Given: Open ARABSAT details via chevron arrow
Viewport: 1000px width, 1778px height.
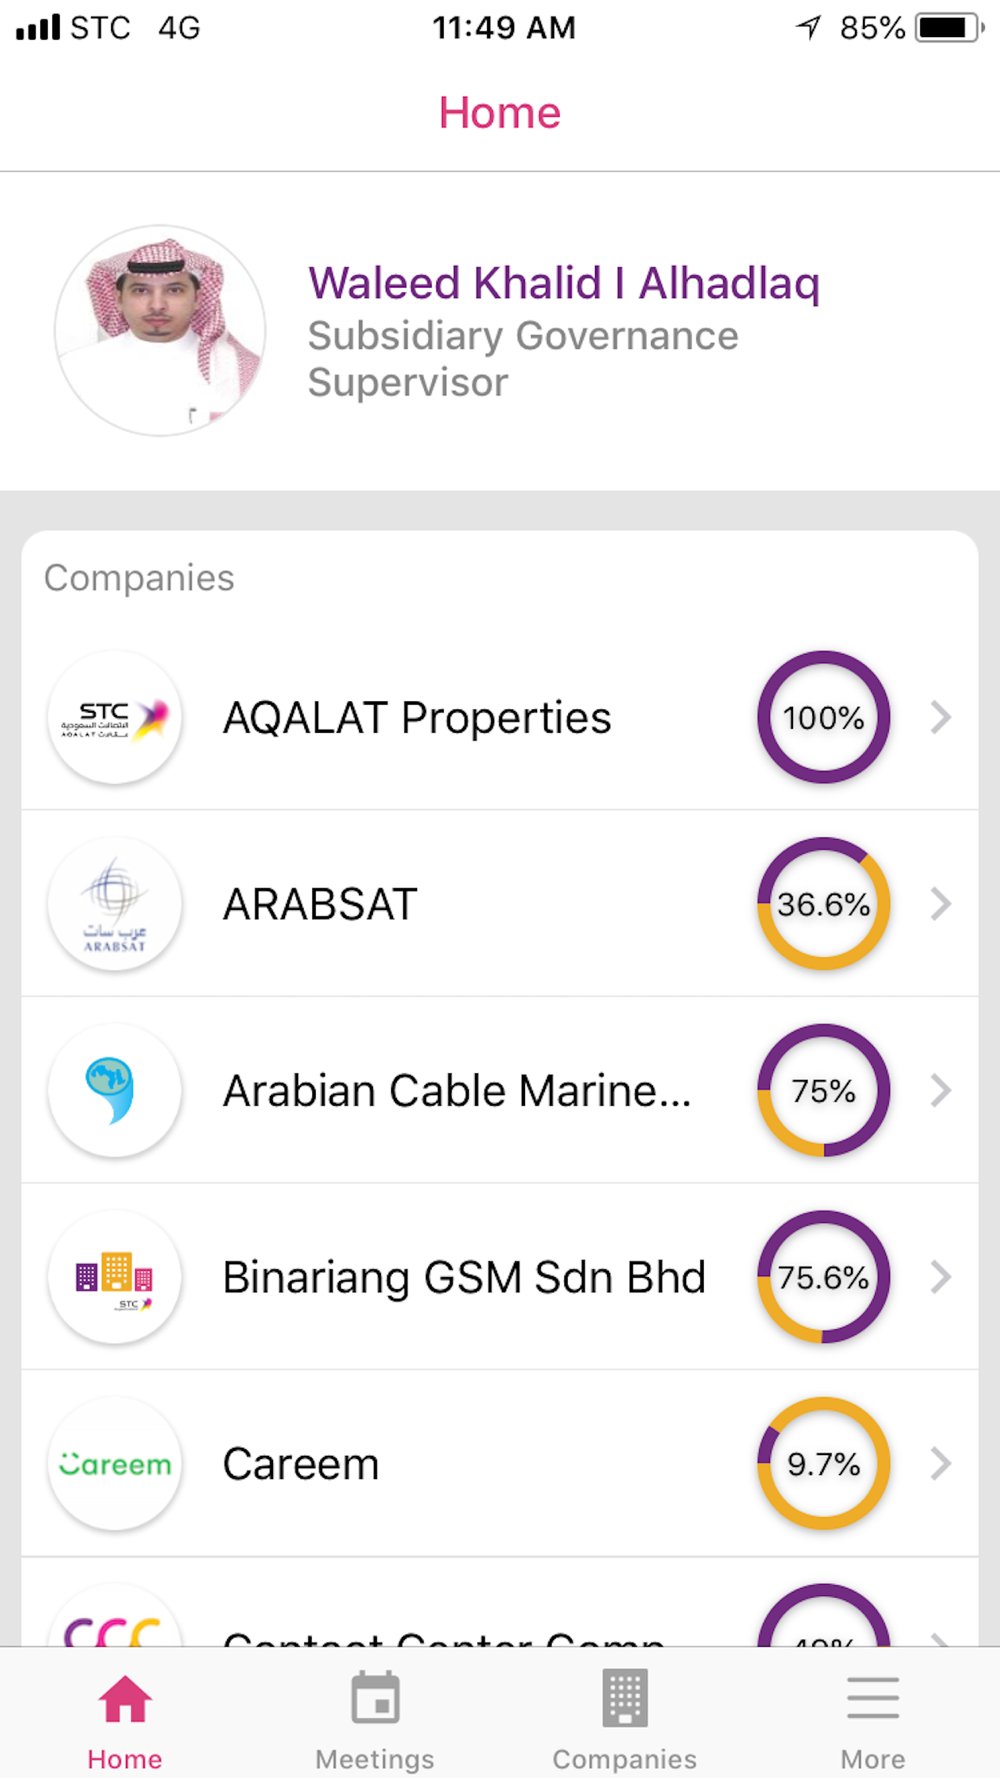Looking at the screenshot, I should (x=940, y=904).
